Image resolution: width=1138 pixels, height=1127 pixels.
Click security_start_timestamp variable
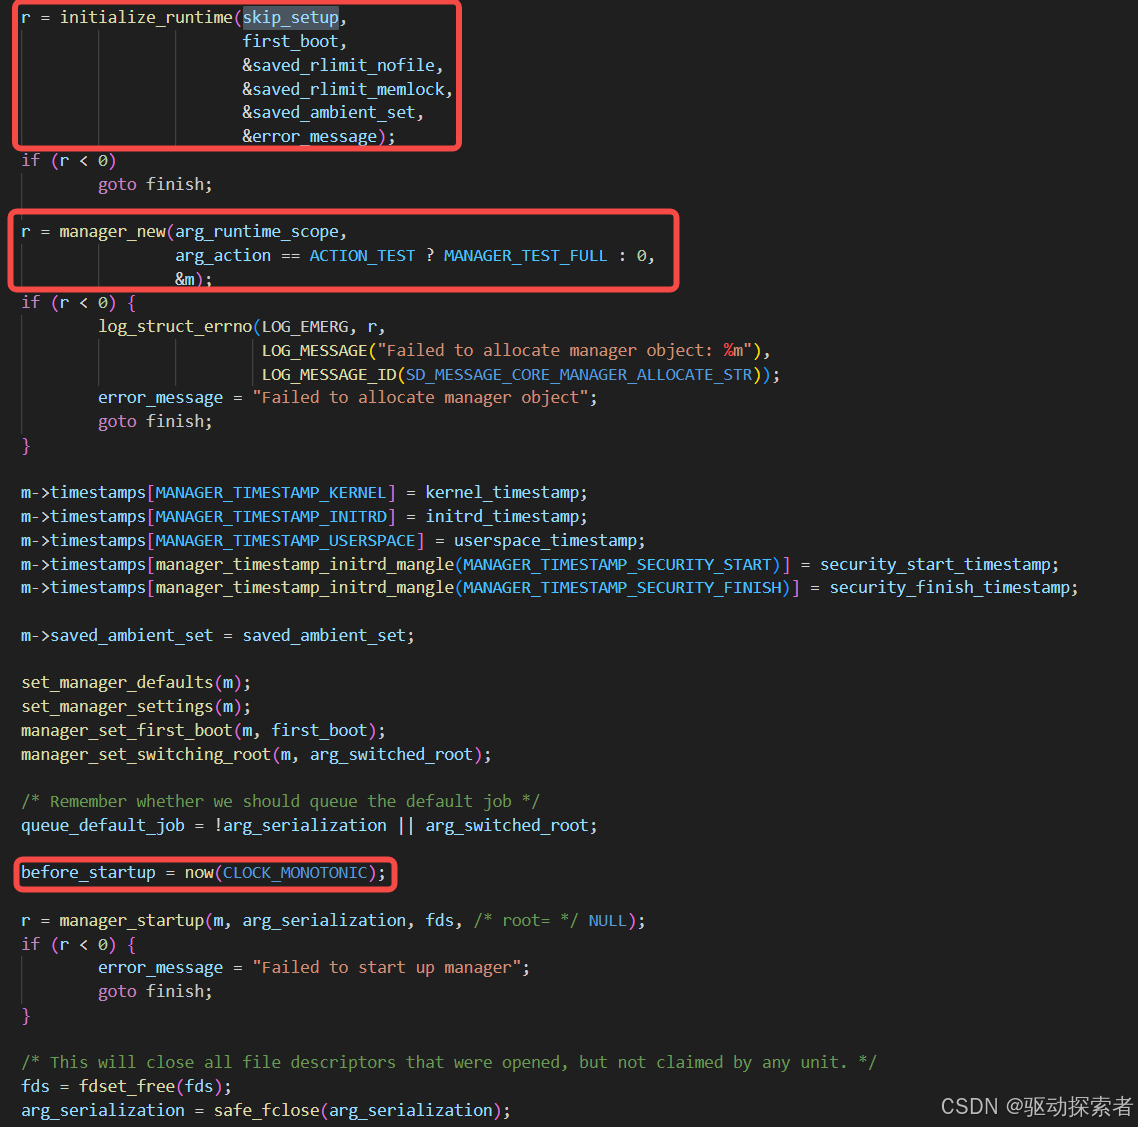coord(935,565)
